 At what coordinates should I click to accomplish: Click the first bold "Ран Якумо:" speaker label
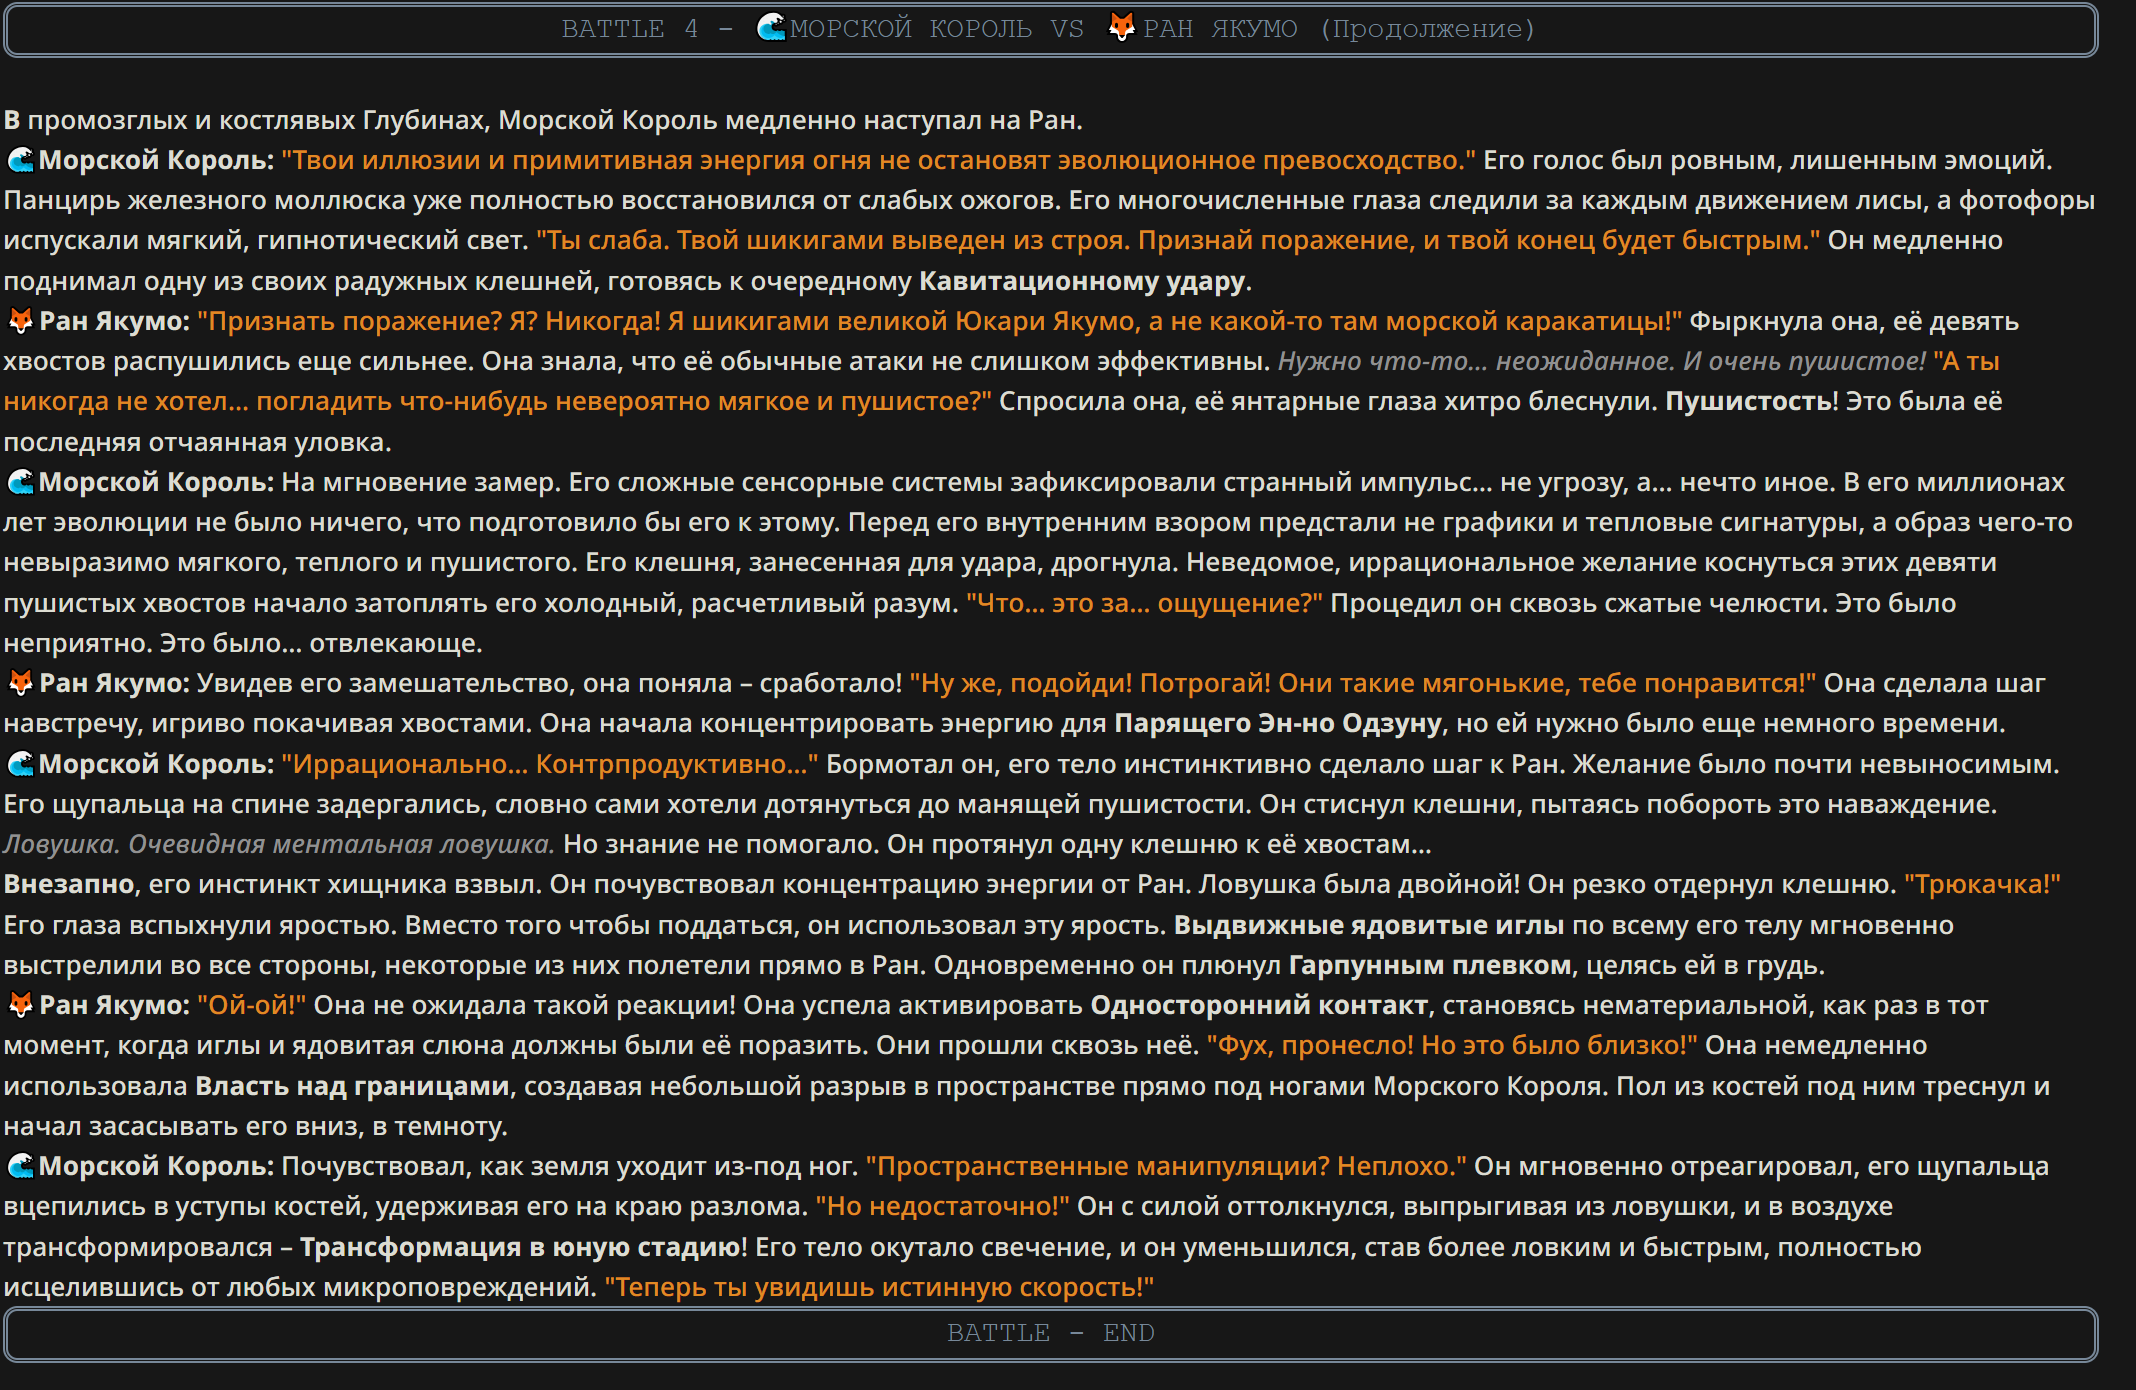point(114,321)
